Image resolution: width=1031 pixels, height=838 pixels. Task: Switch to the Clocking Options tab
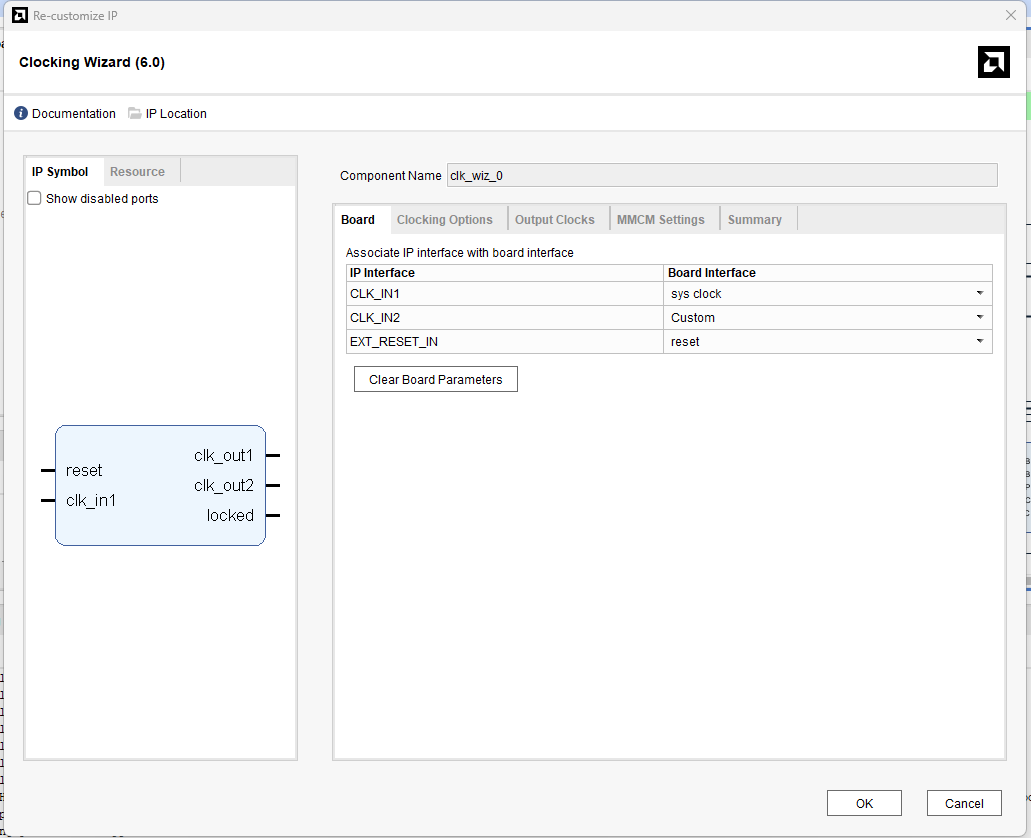click(x=444, y=220)
